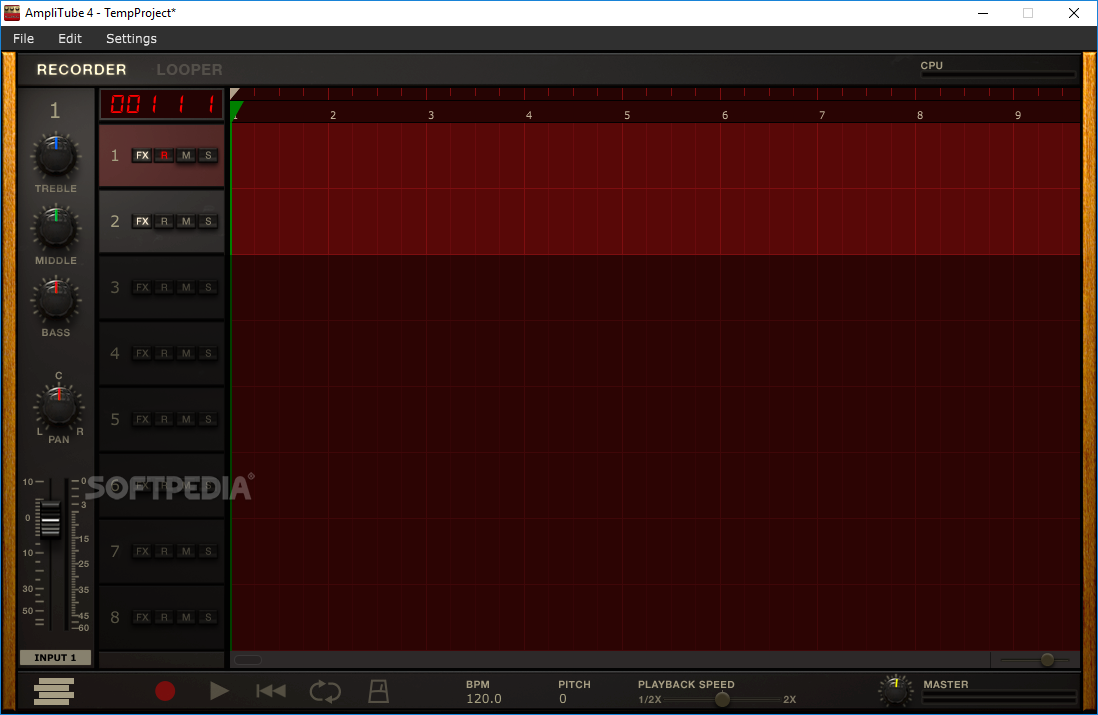Image resolution: width=1098 pixels, height=715 pixels.
Task: Solo track 2 with S button
Action: click(x=208, y=221)
